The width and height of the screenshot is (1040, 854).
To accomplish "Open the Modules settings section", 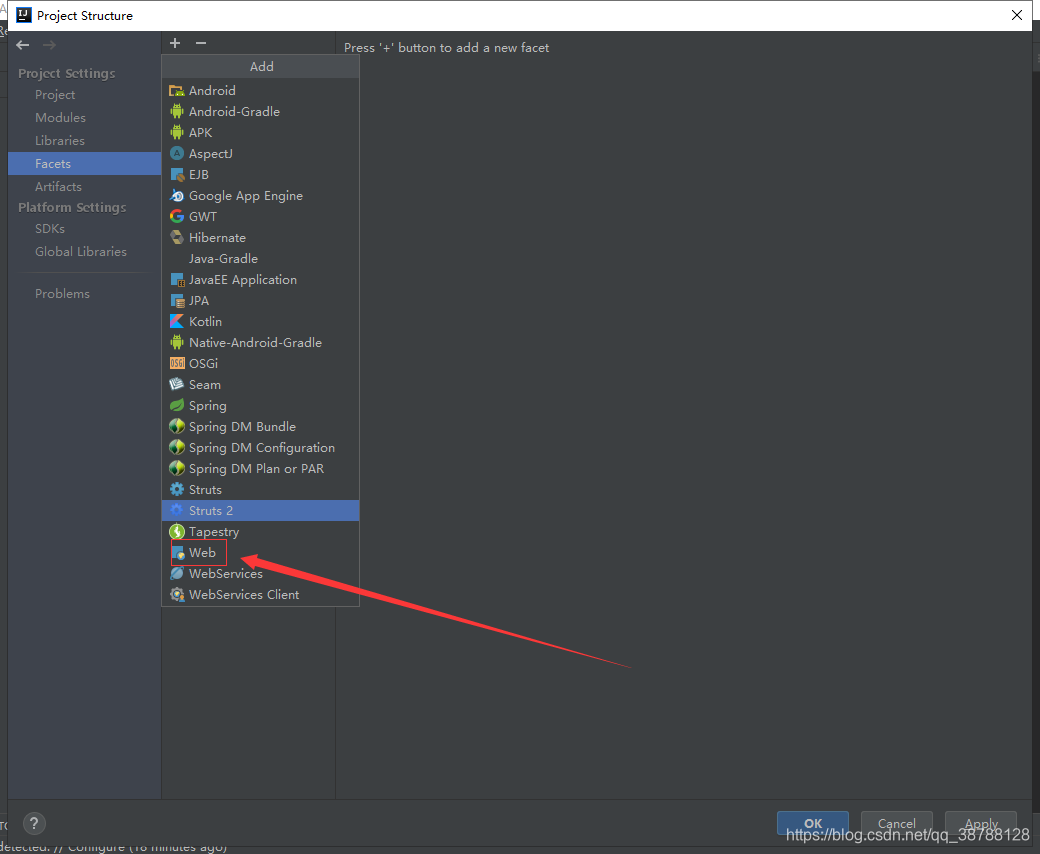I will [84, 117].
